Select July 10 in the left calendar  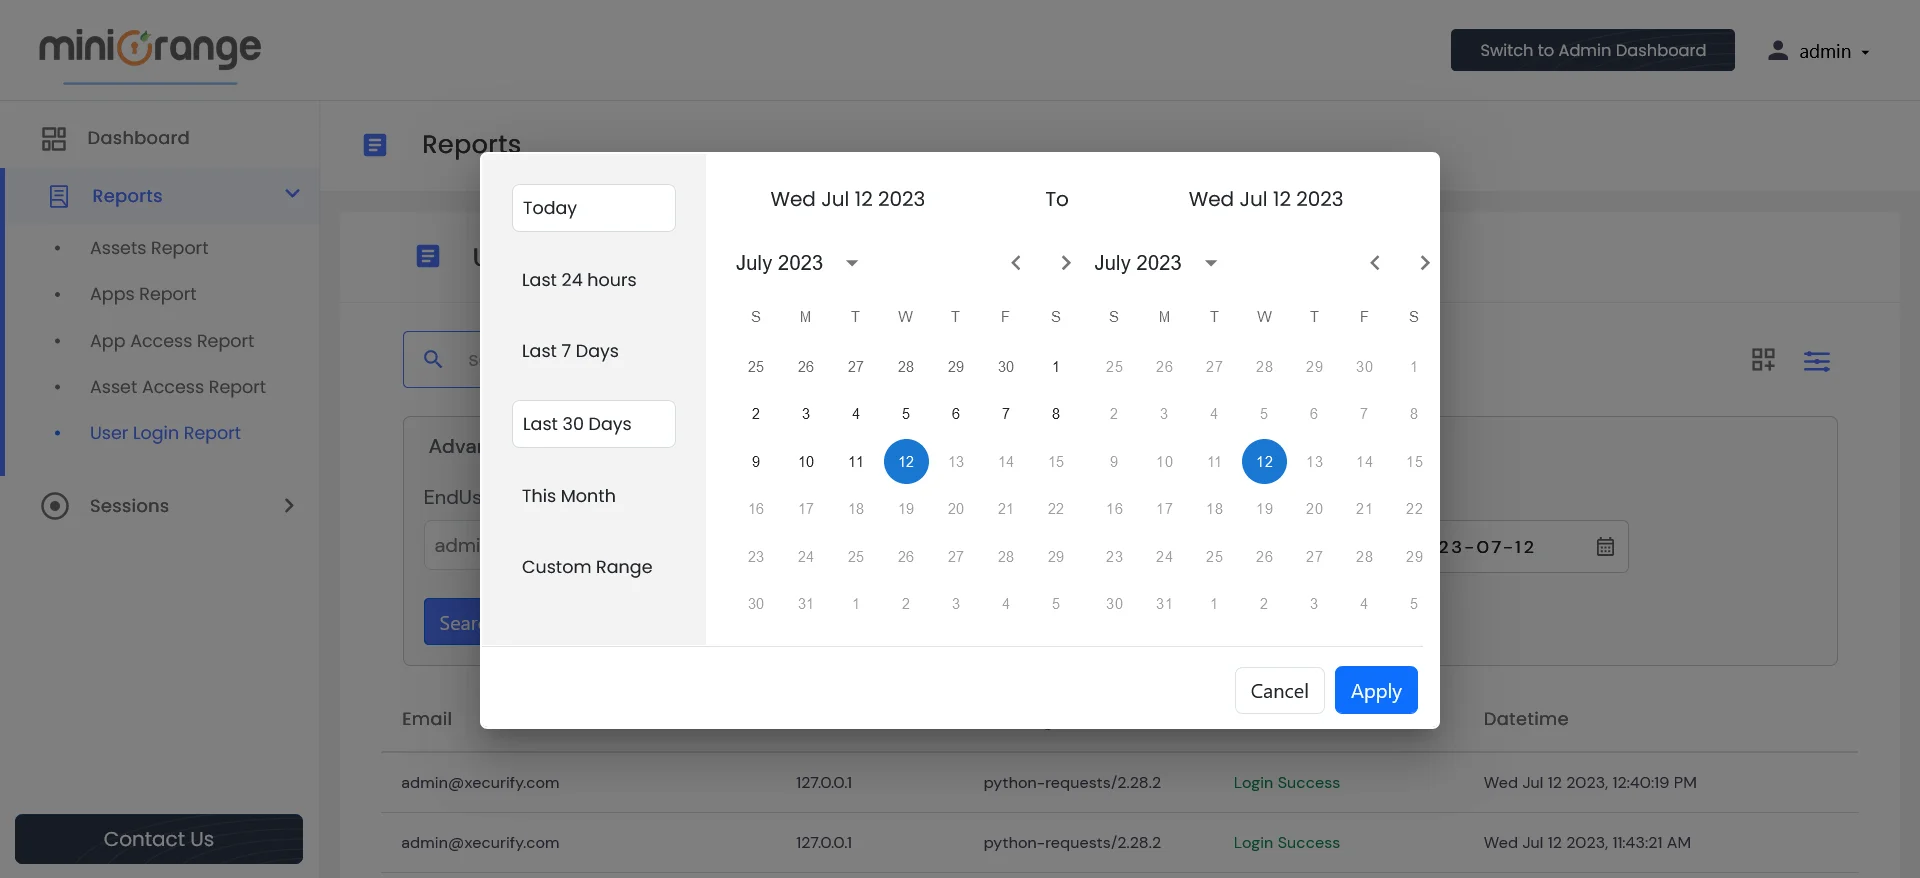click(x=806, y=462)
